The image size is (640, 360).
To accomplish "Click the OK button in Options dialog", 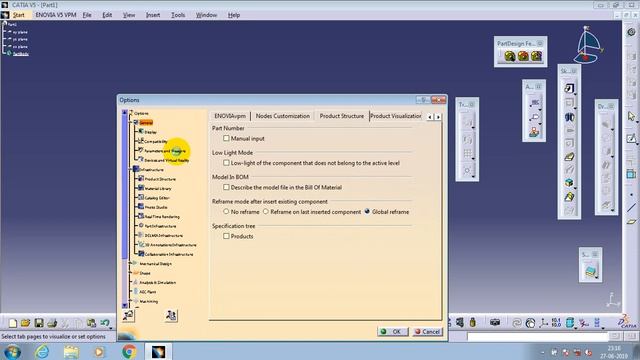I will (392, 332).
